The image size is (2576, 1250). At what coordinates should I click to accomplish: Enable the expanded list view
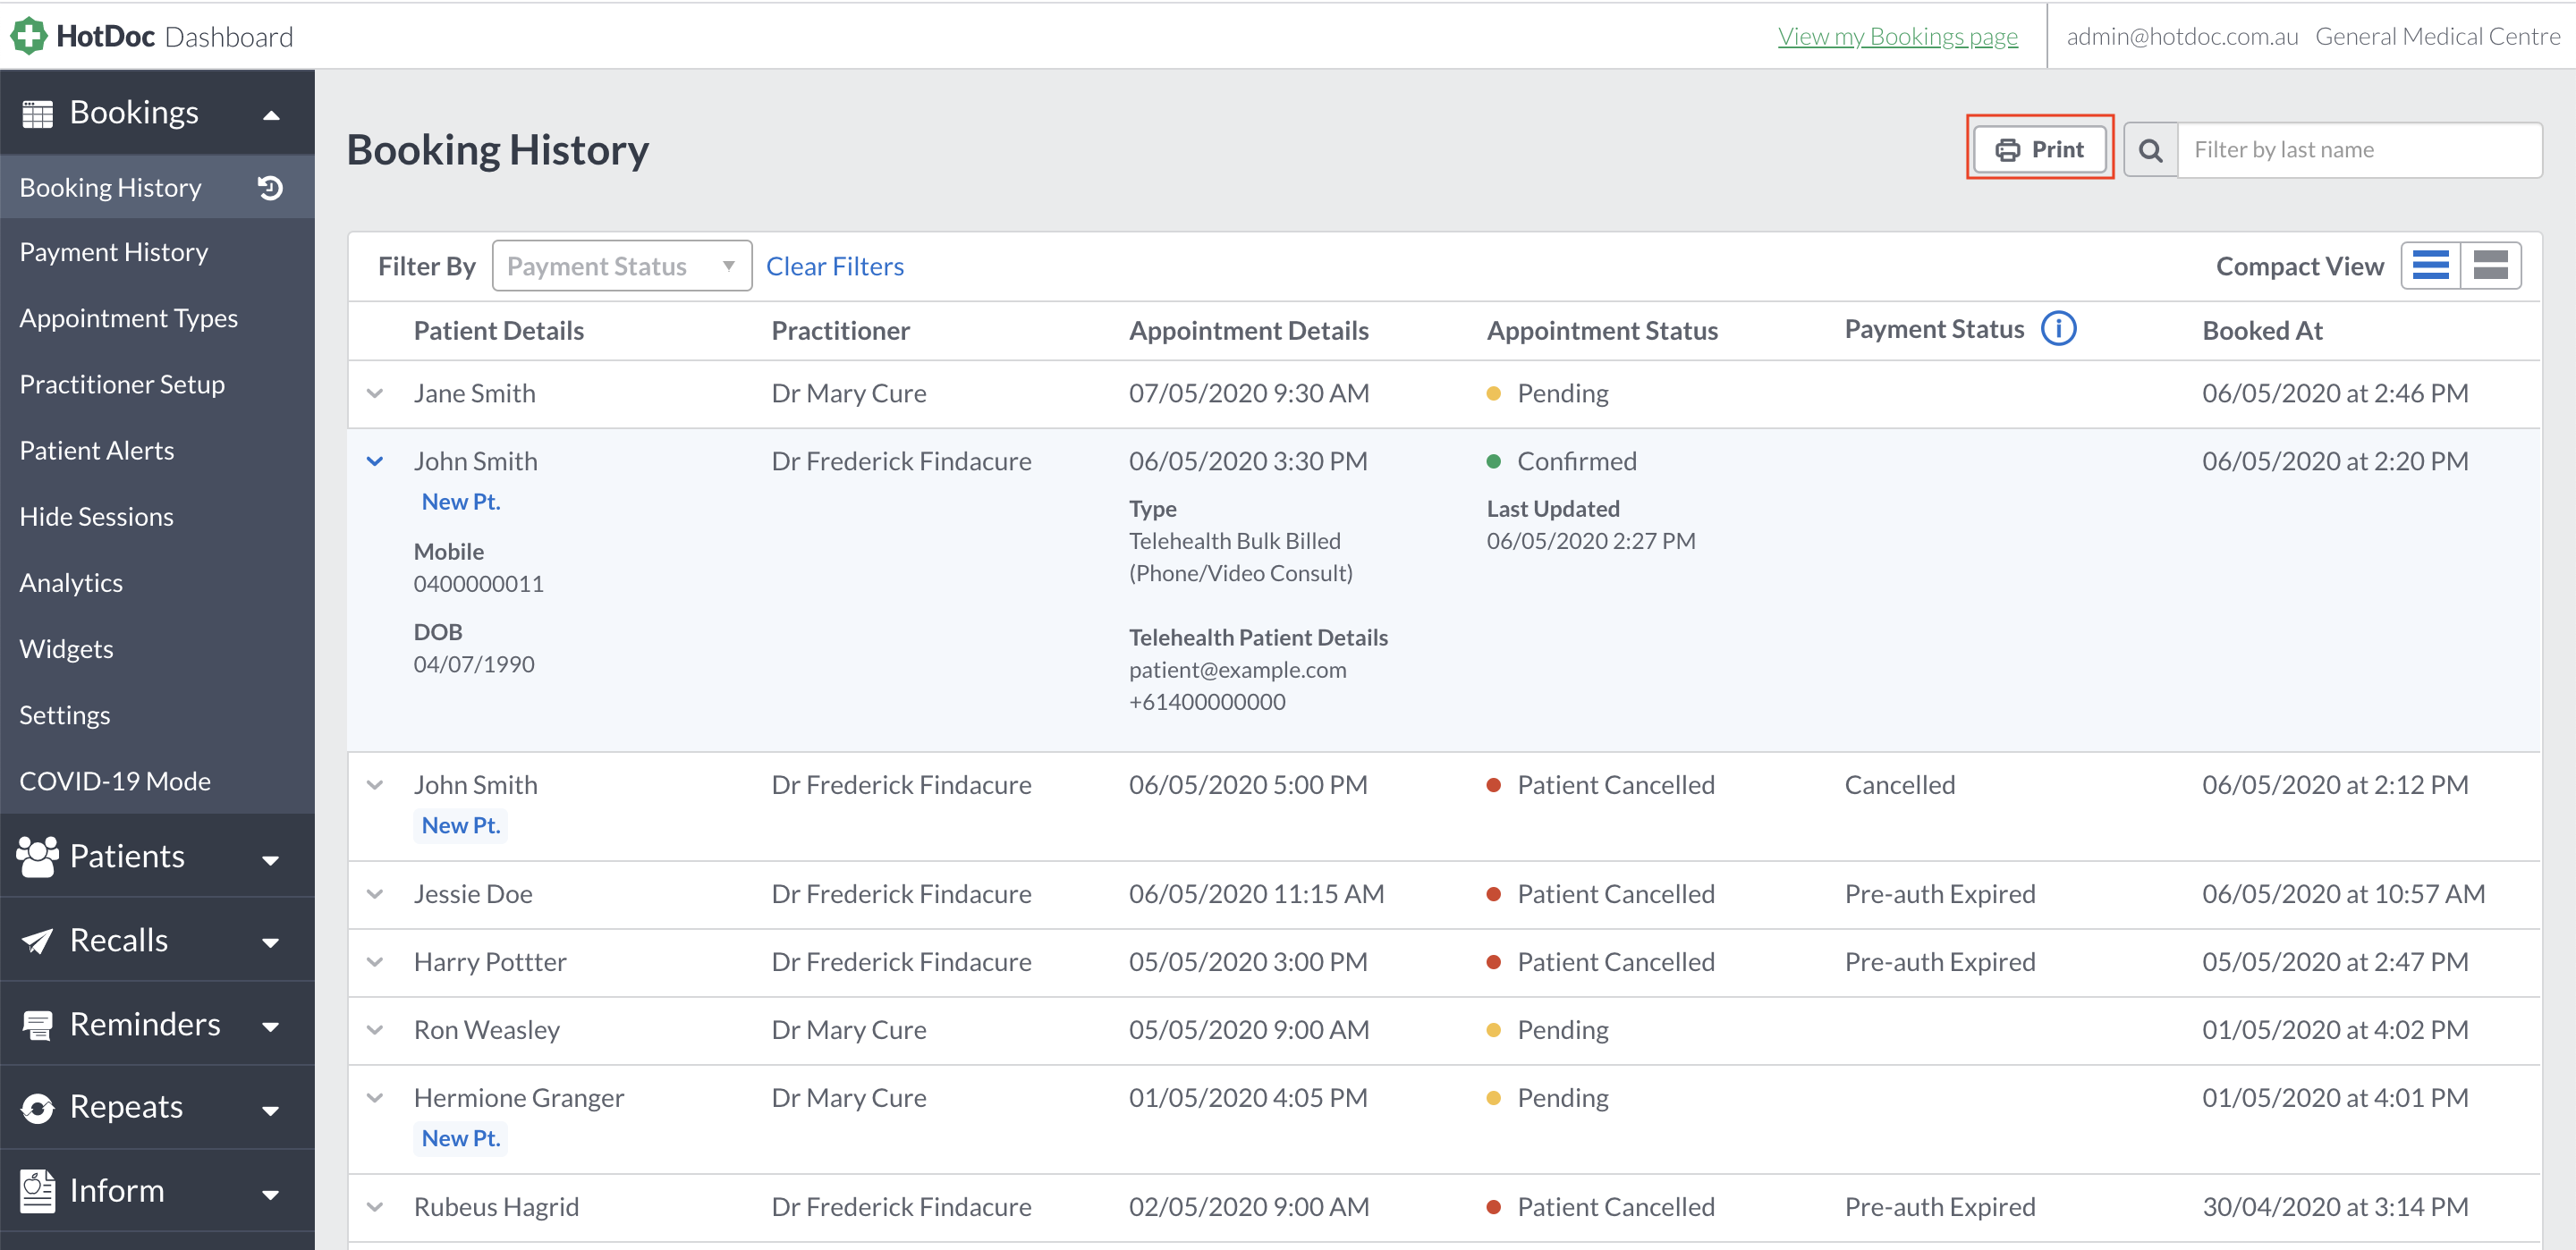click(2432, 265)
